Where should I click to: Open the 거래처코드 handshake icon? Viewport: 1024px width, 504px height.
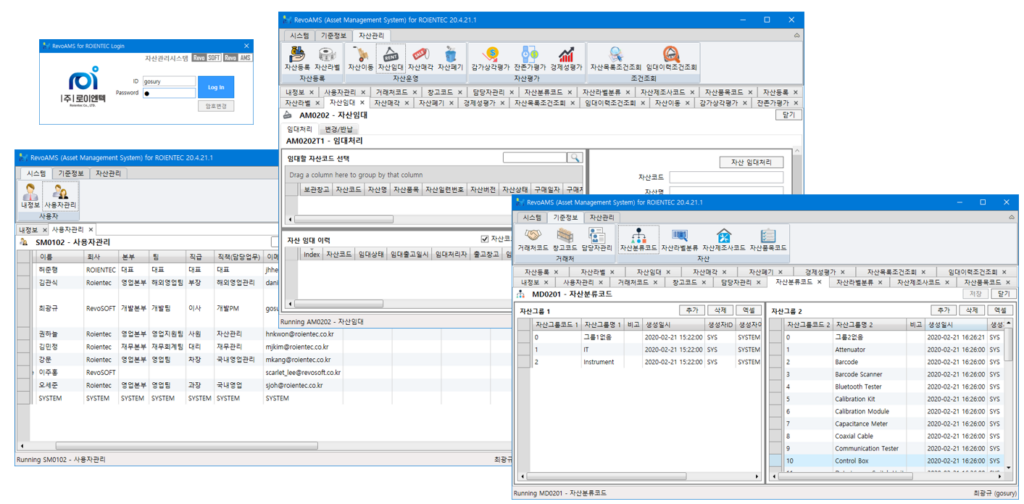533,239
